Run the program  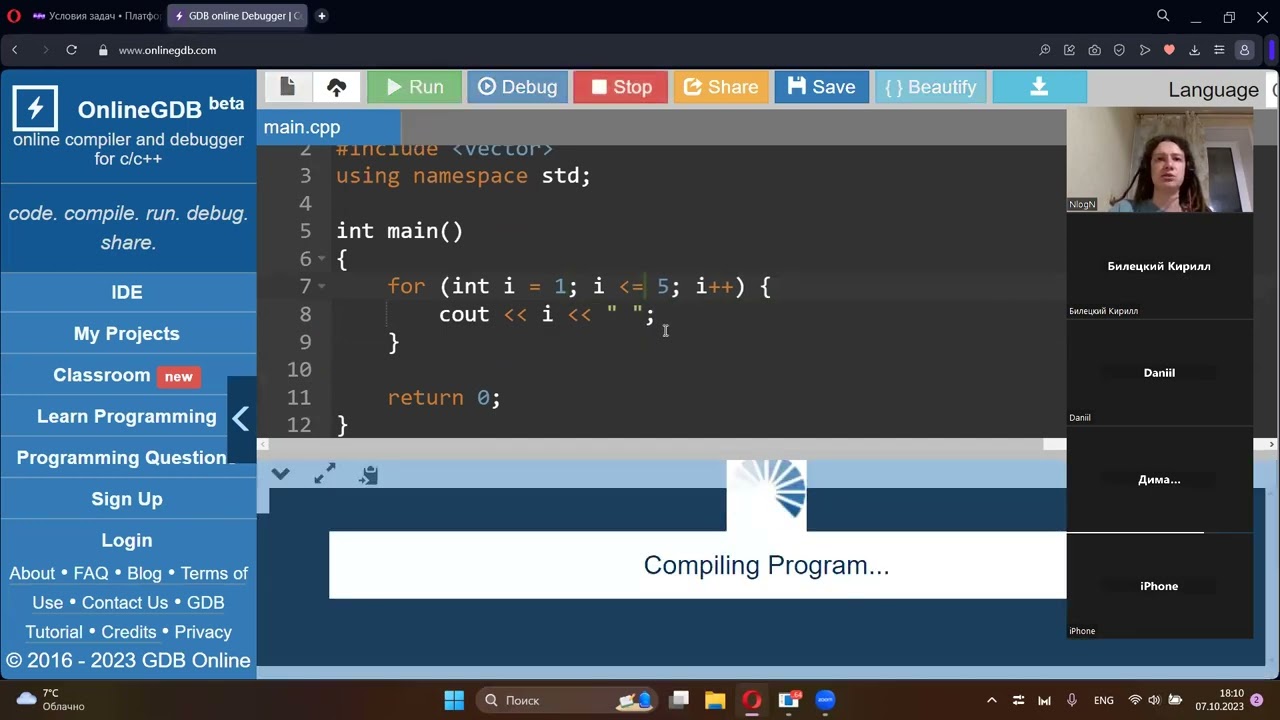pos(414,87)
